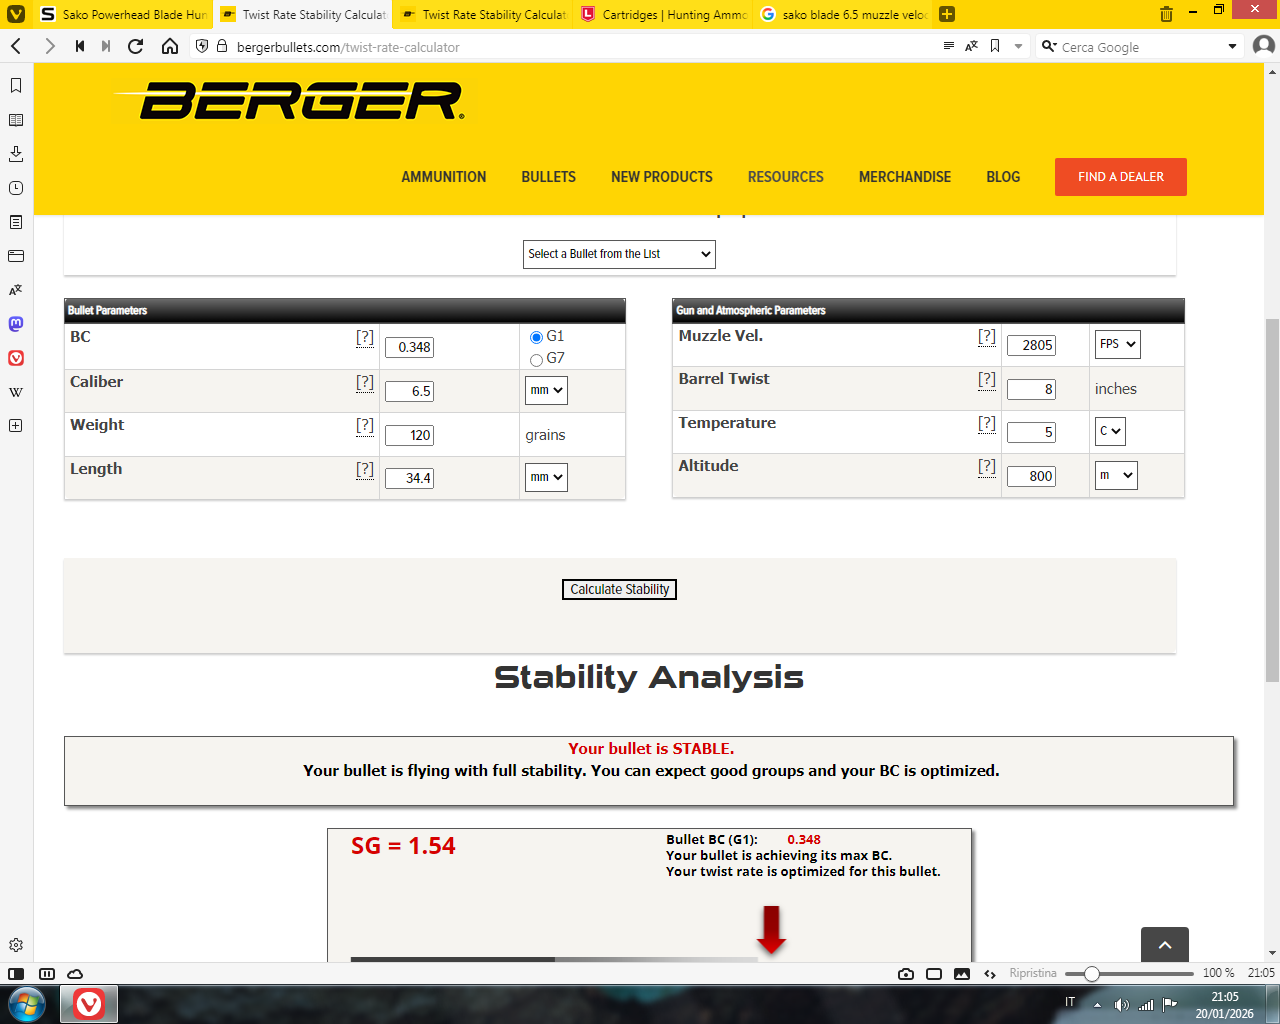Open the Window tabs side panel
This screenshot has height=1024, width=1280.
(x=16, y=256)
